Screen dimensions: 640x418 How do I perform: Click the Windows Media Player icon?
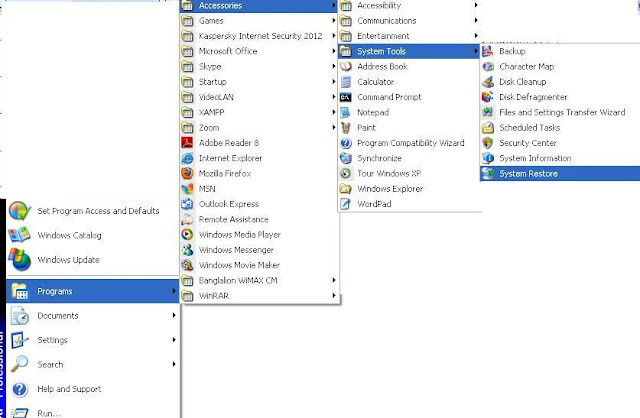click(187, 235)
